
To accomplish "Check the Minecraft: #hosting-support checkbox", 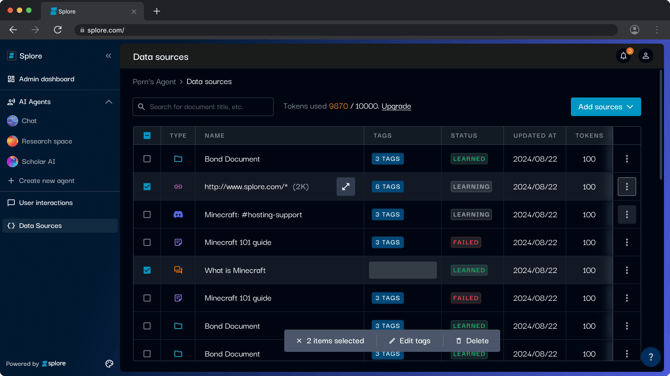I will tap(147, 214).
